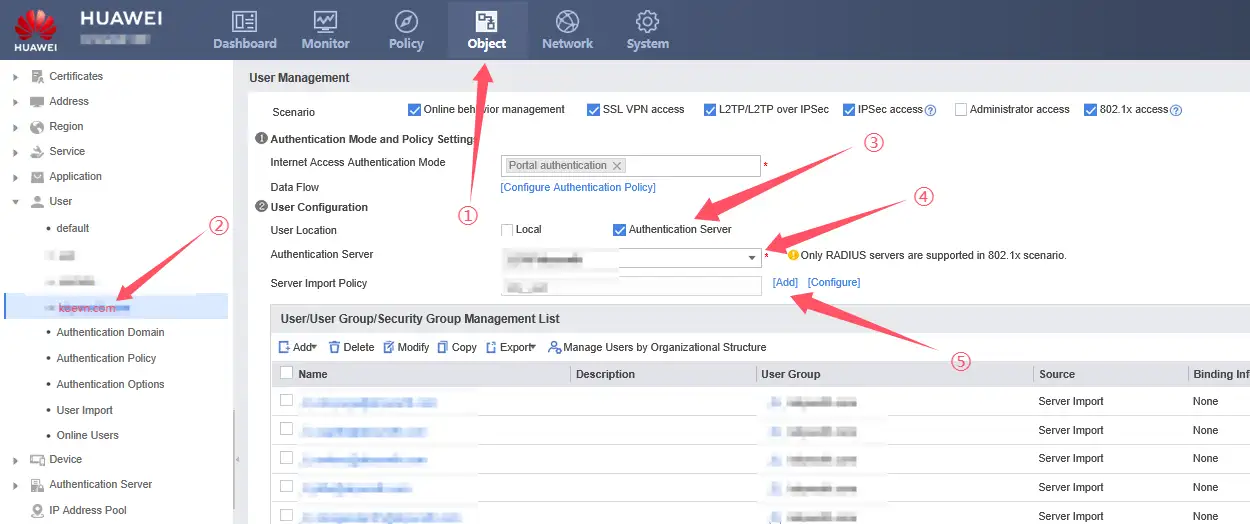Click the Configure Authentication Policy link
The width and height of the screenshot is (1250, 524).
(x=578, y=187)
